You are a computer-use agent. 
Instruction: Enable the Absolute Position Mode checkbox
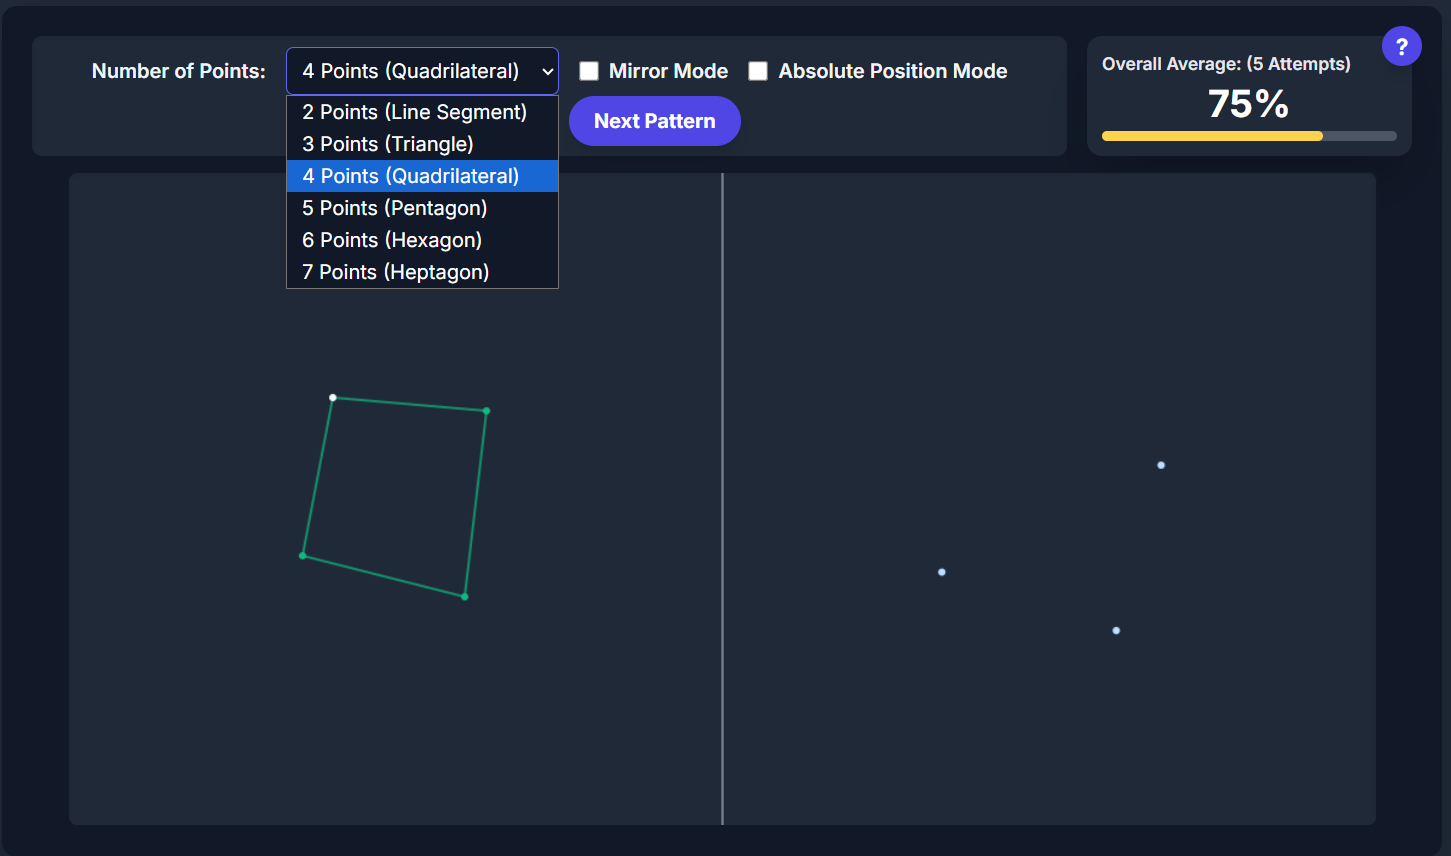758,71
